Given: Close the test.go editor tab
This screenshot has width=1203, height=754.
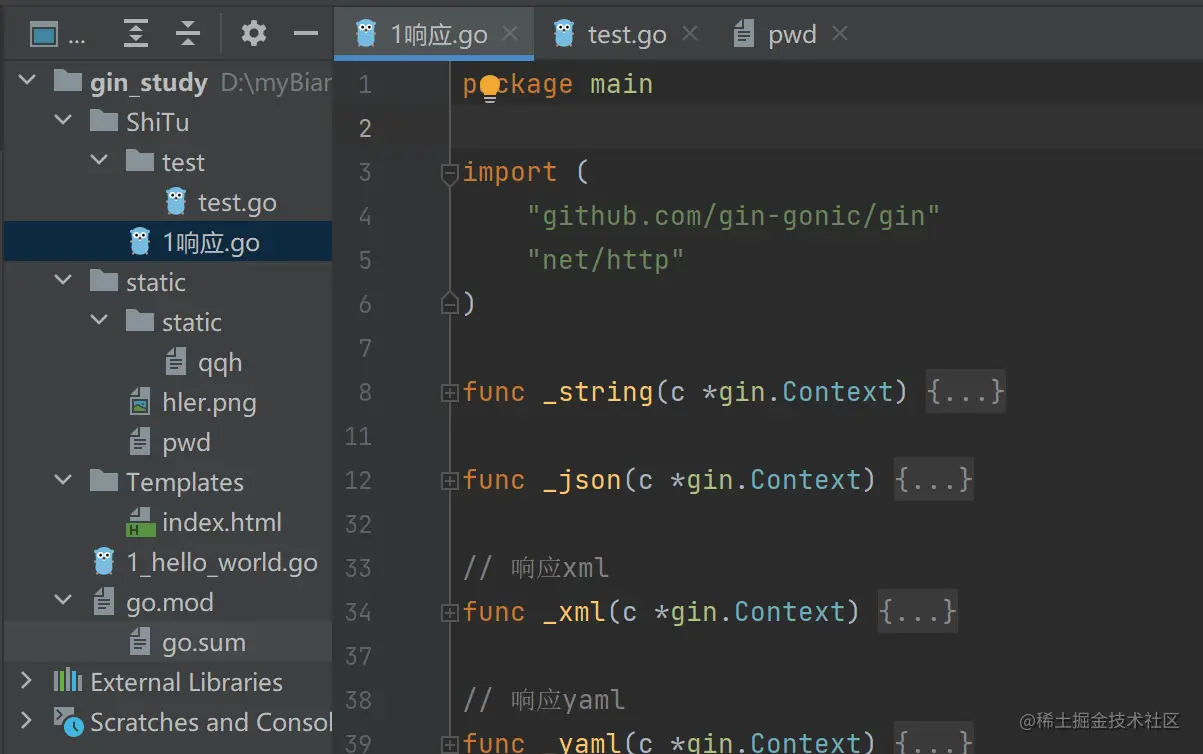Looking at the screenshot, I should coord(689,34).
